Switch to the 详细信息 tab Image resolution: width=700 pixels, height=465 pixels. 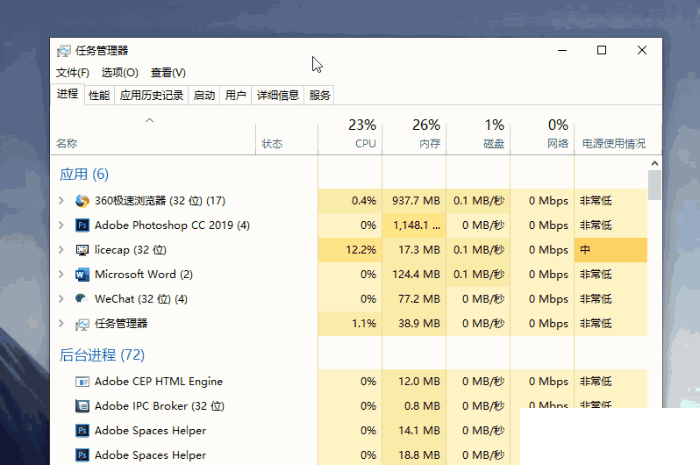pyautogui.click(x=278, y=95)
